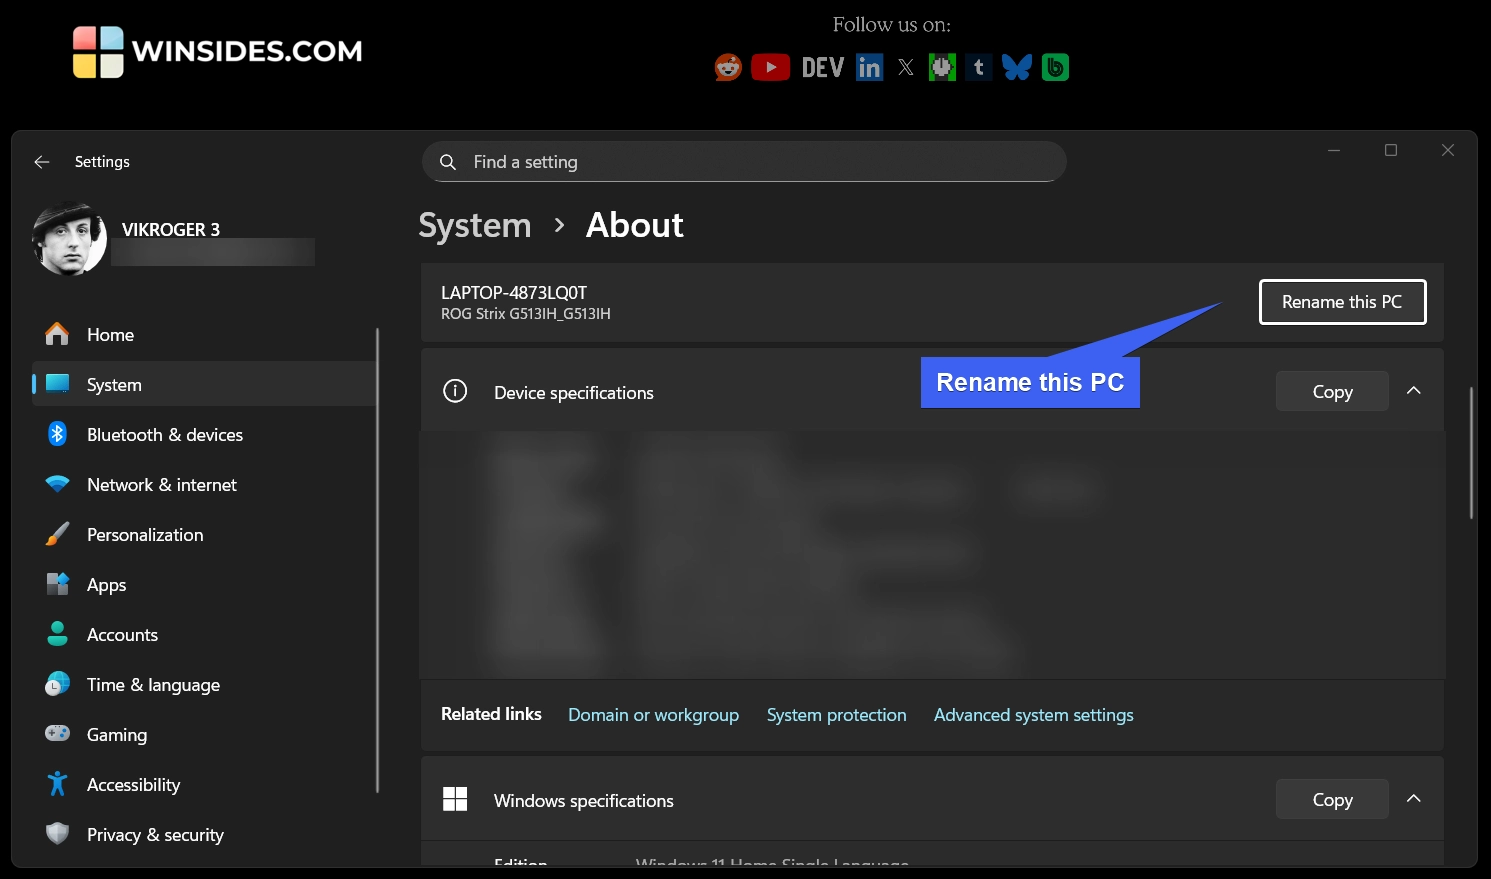Screen dimensions: 1491x879
Task: Click the Rename this PC button
Action: tap(1342, 301)
